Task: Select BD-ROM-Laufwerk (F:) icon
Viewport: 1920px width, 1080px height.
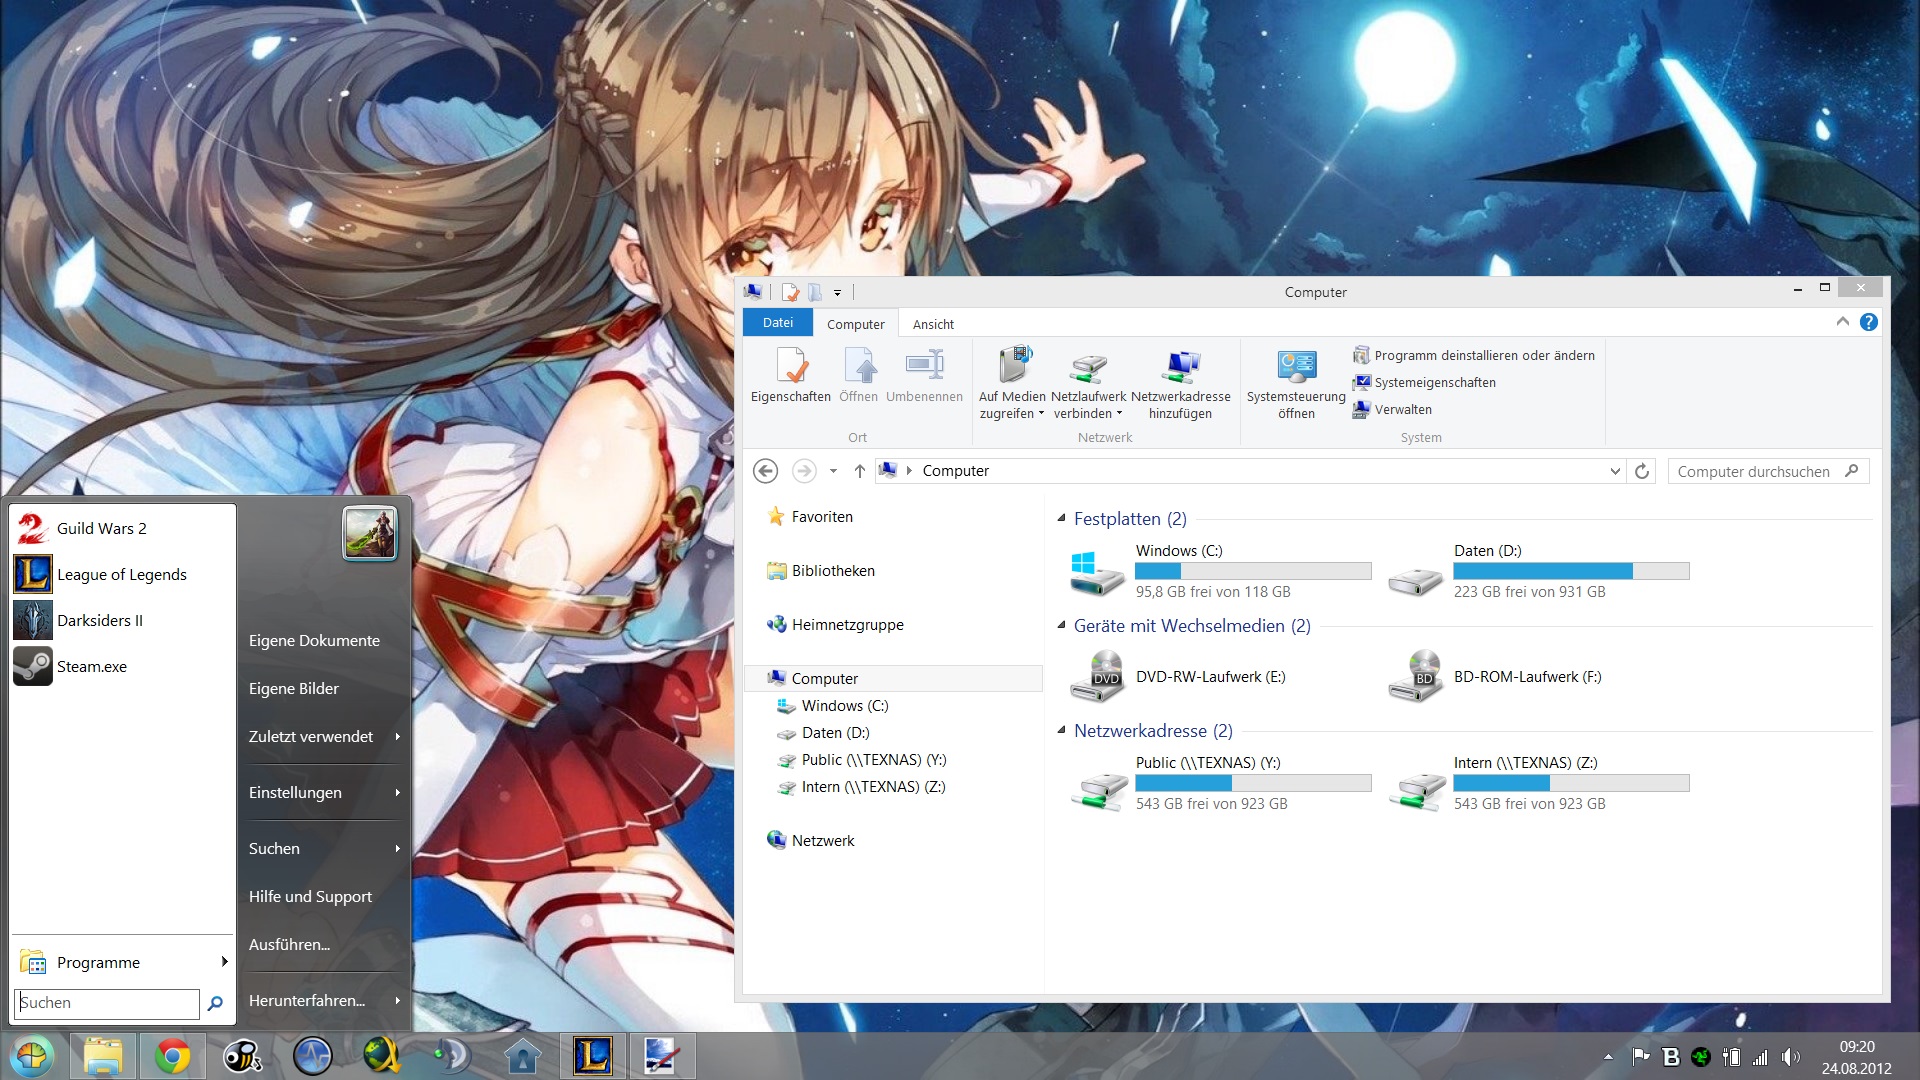Action: click(x=1415, y=677)
